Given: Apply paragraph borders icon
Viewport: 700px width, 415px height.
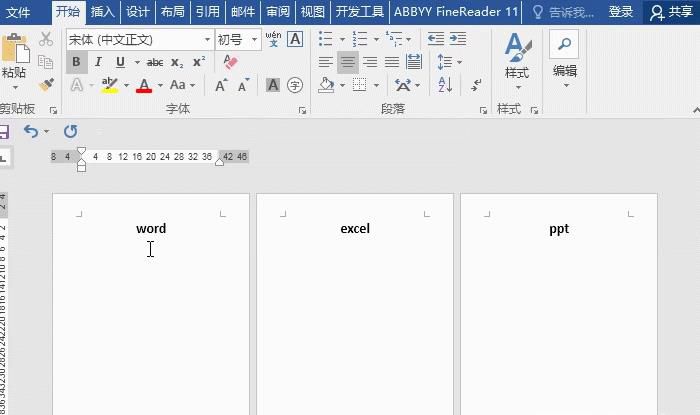Looking at the screenshot, I should [359, 85].
